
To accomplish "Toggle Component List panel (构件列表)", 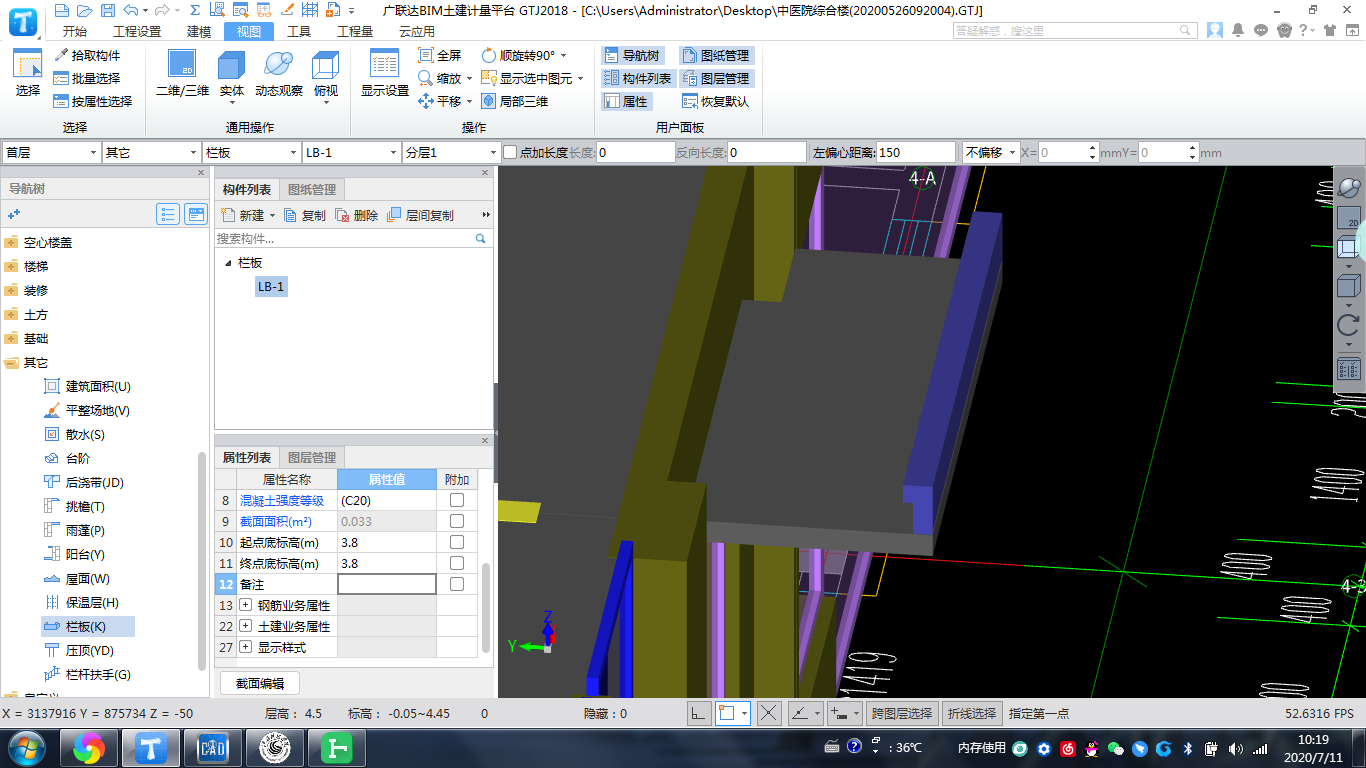I will [637, 78].
